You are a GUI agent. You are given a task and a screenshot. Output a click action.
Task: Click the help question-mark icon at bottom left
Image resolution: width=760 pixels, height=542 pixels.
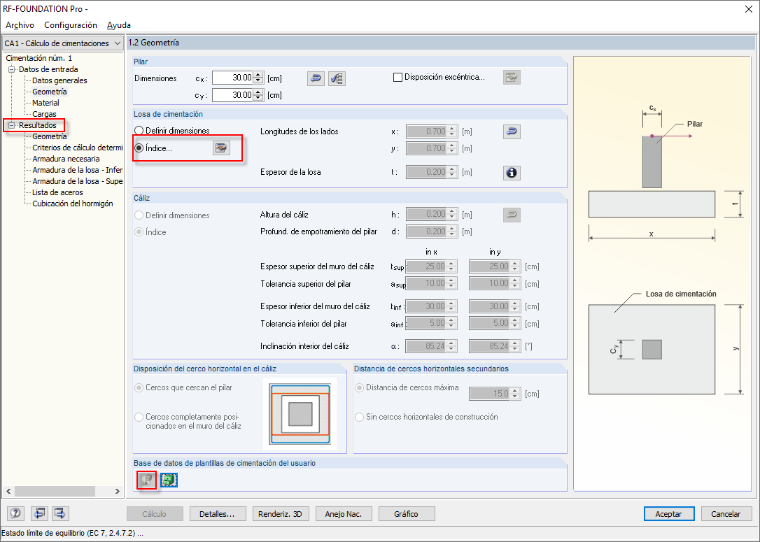coord(16,513)
